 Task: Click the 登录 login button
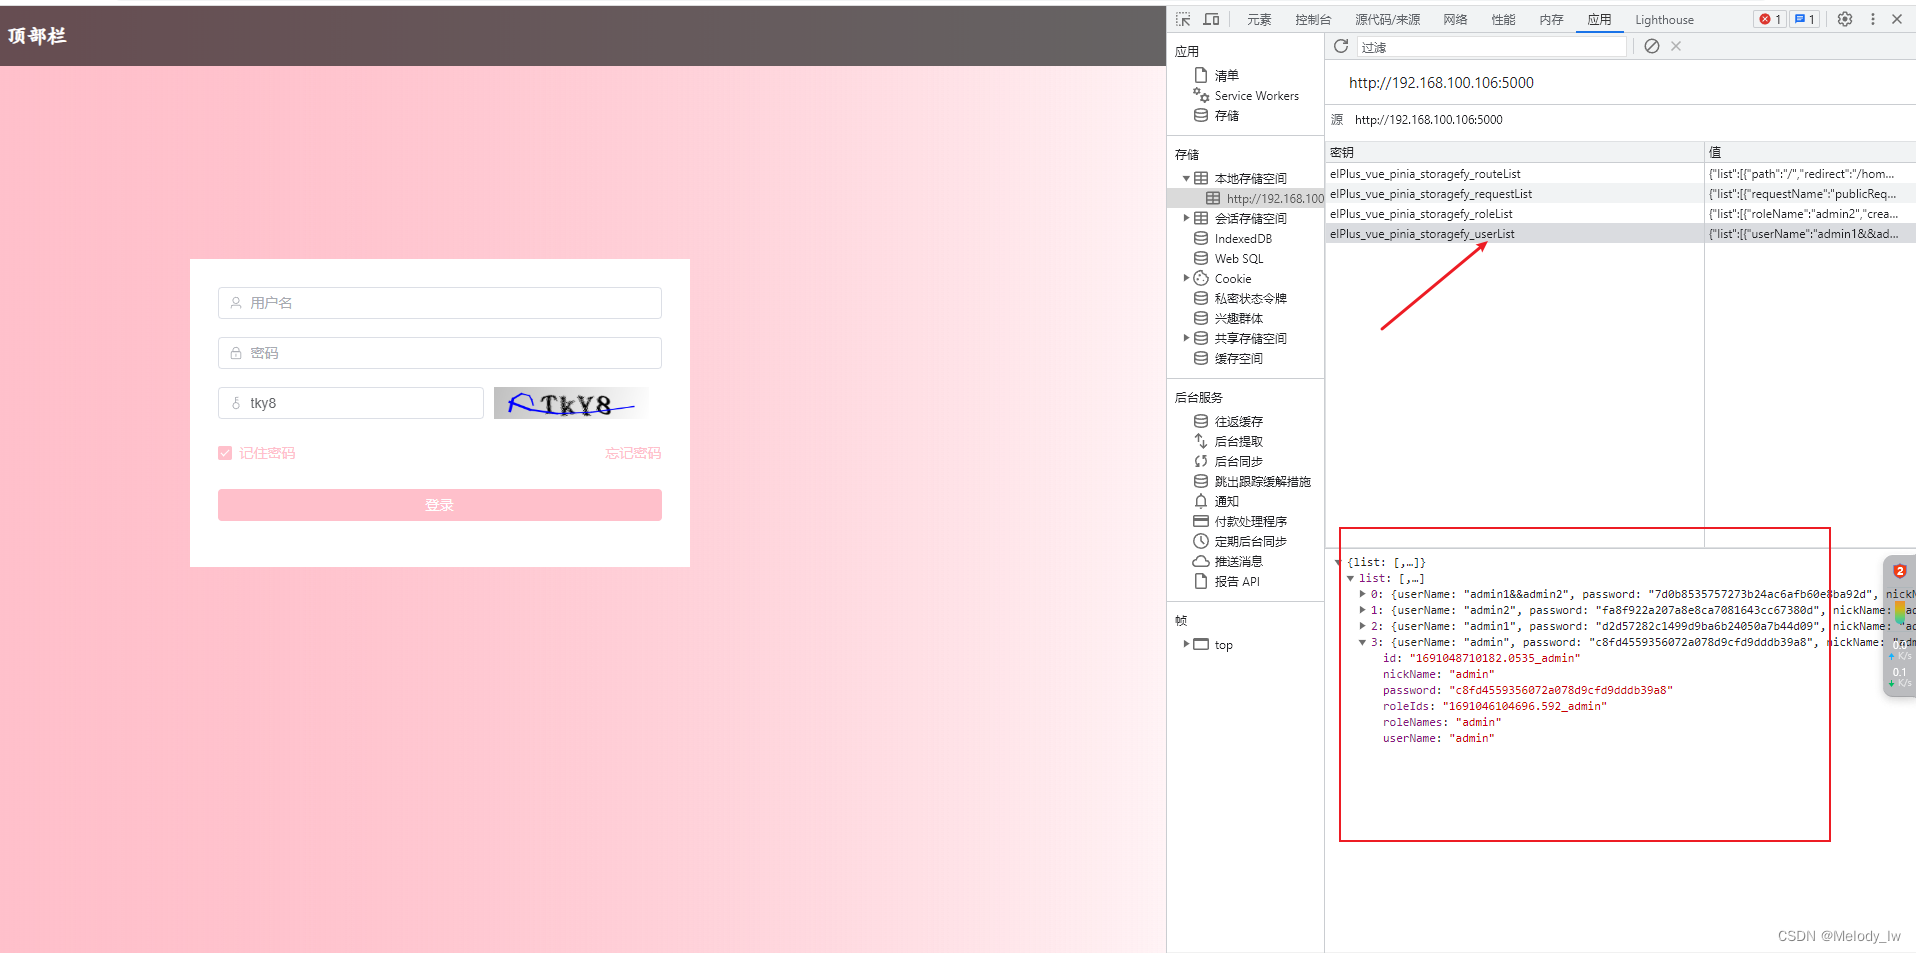click(440, 505)
